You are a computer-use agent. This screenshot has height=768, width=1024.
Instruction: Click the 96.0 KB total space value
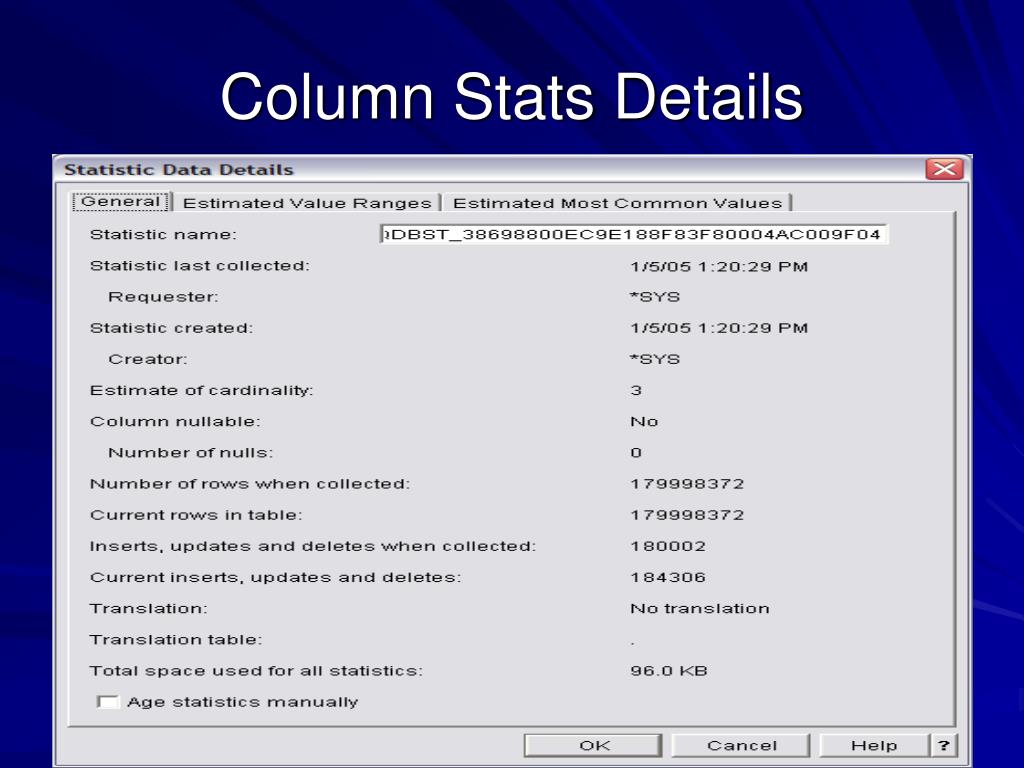point(668,670)
